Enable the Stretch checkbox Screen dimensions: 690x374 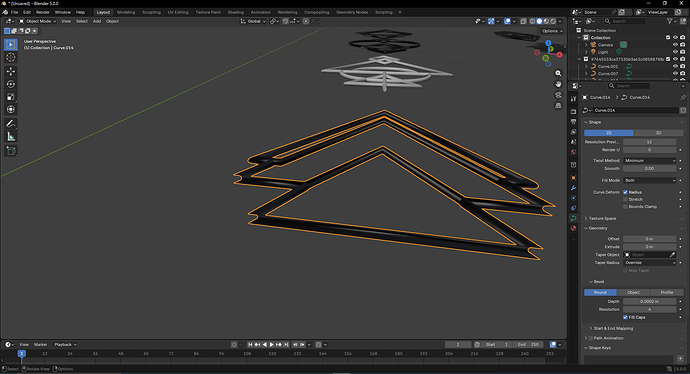pos(625,199)
